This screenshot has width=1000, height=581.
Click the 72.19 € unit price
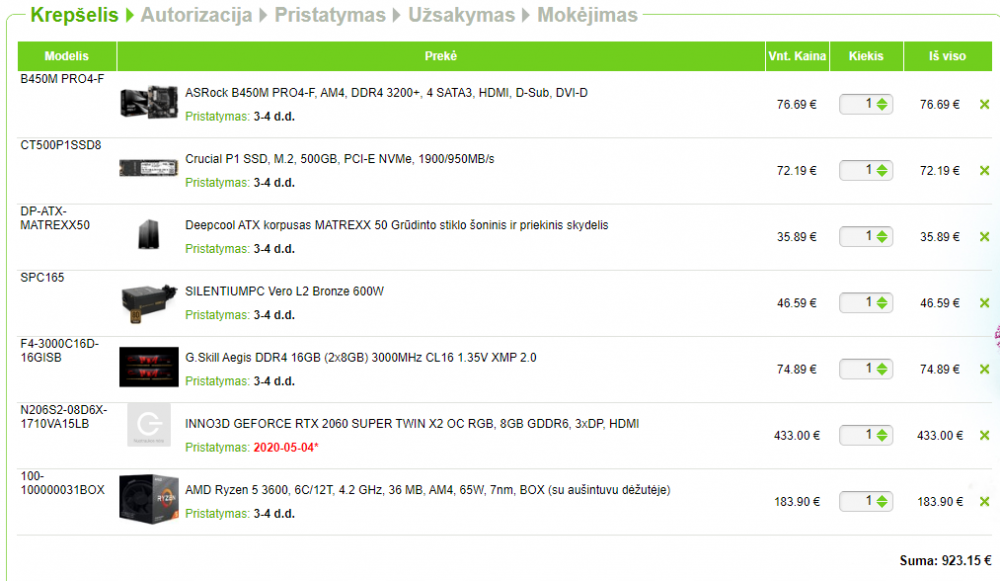[797, 171]
